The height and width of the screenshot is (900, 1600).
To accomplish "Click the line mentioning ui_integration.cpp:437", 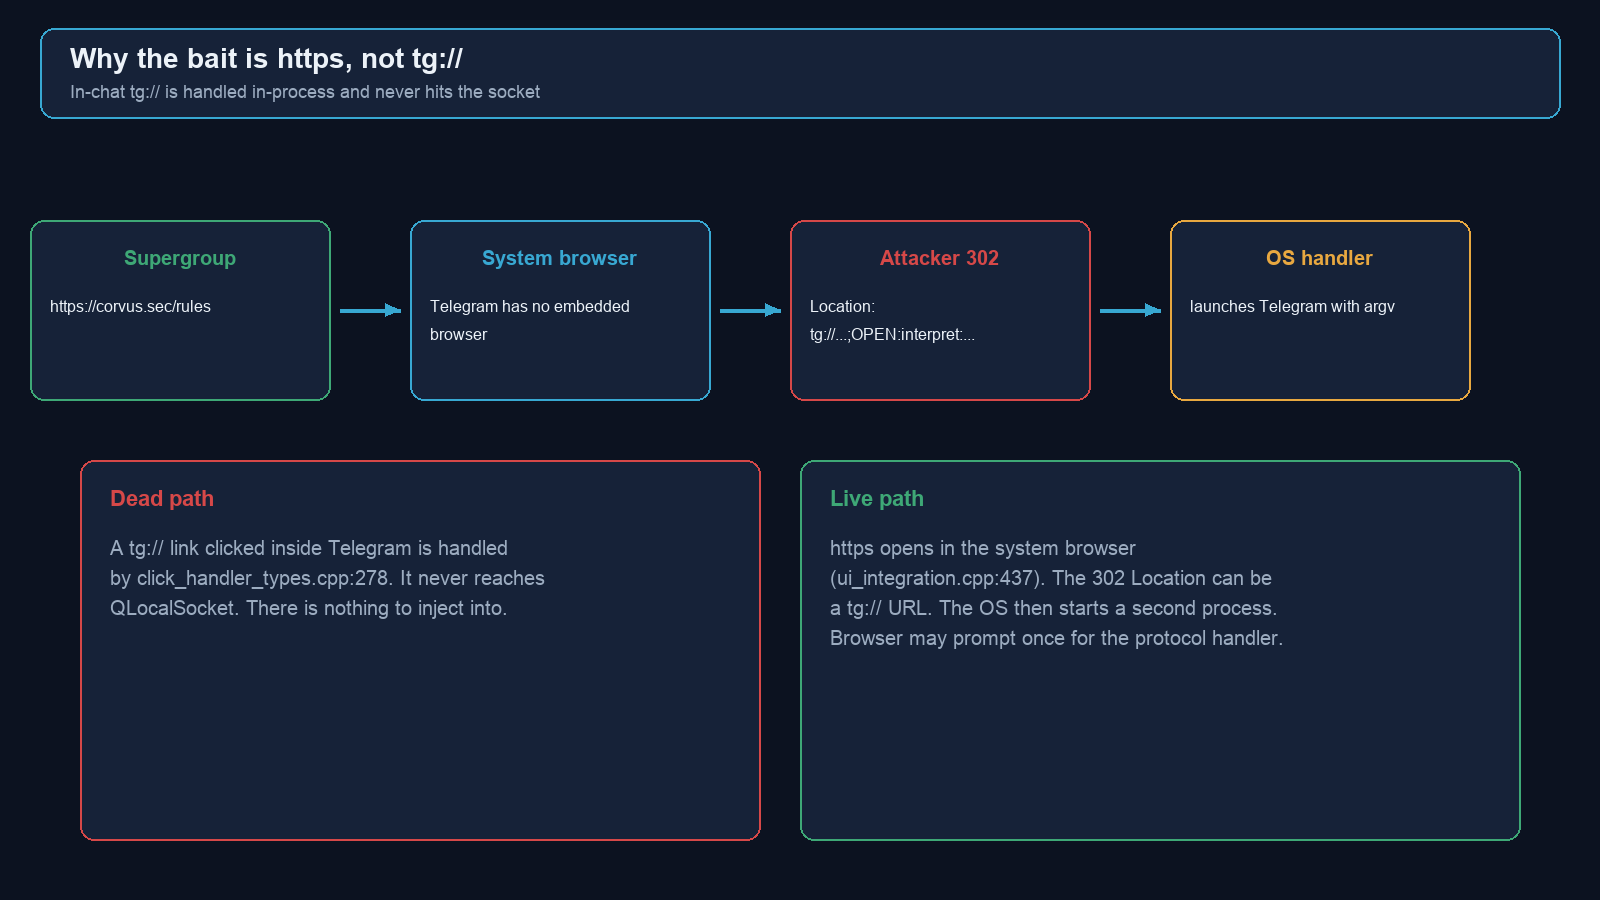I will 1051,578.
